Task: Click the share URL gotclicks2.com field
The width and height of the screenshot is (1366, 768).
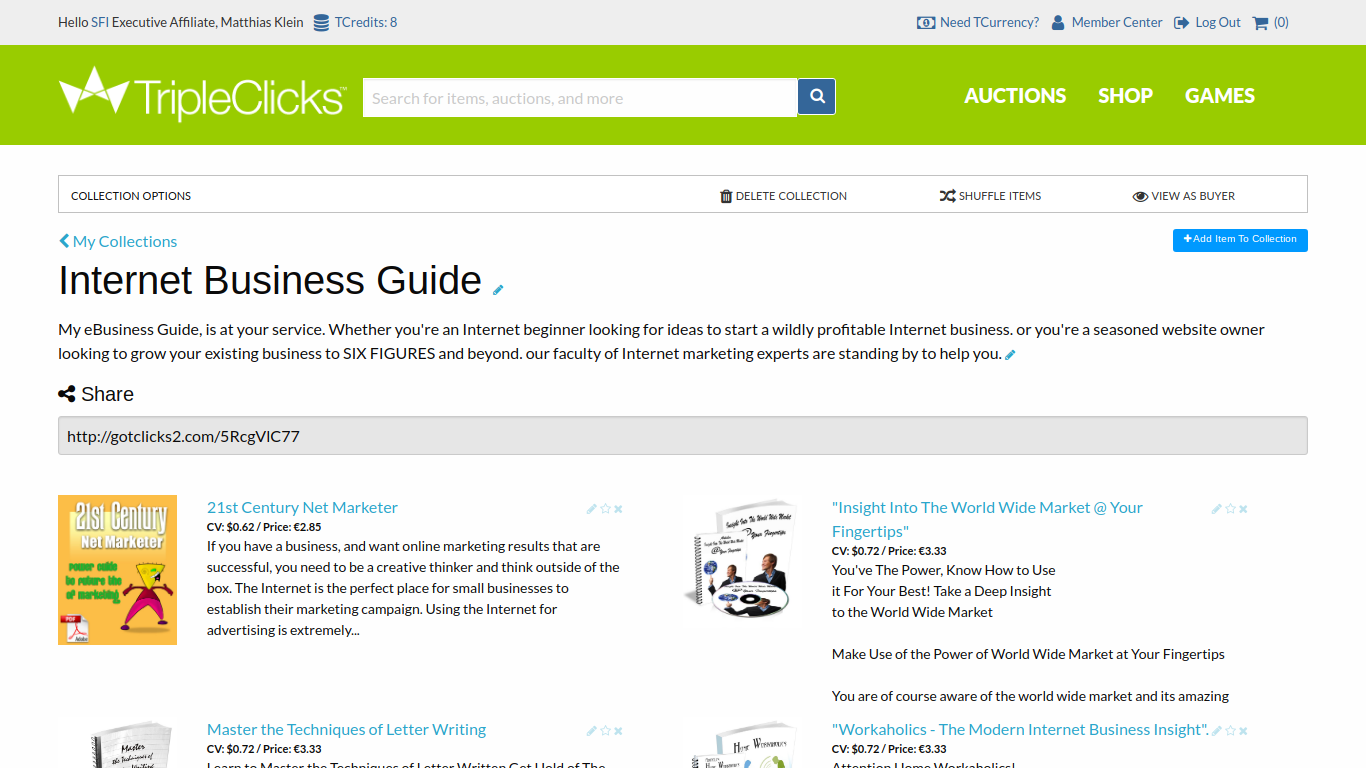Action: tap(683, 436)
